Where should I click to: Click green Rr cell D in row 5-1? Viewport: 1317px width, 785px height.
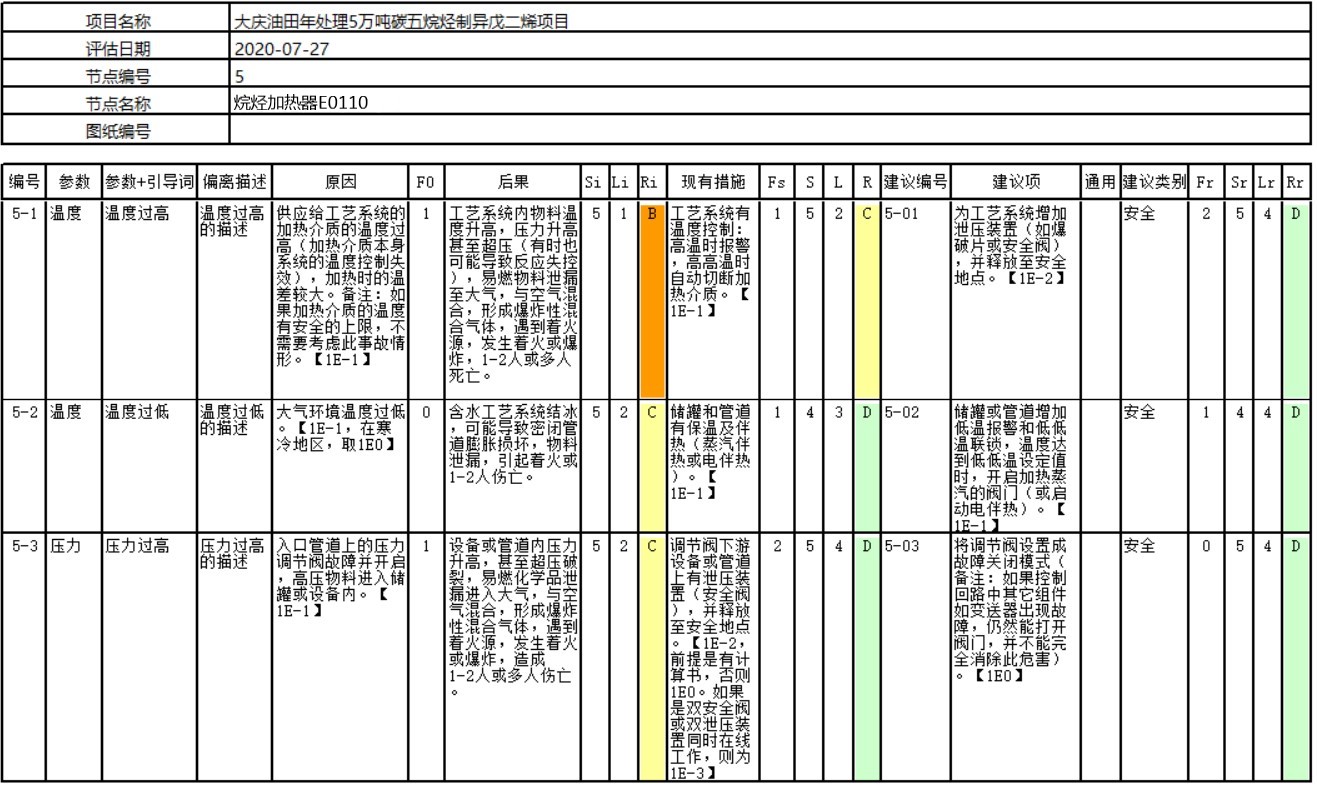[x=1294, y=299]
